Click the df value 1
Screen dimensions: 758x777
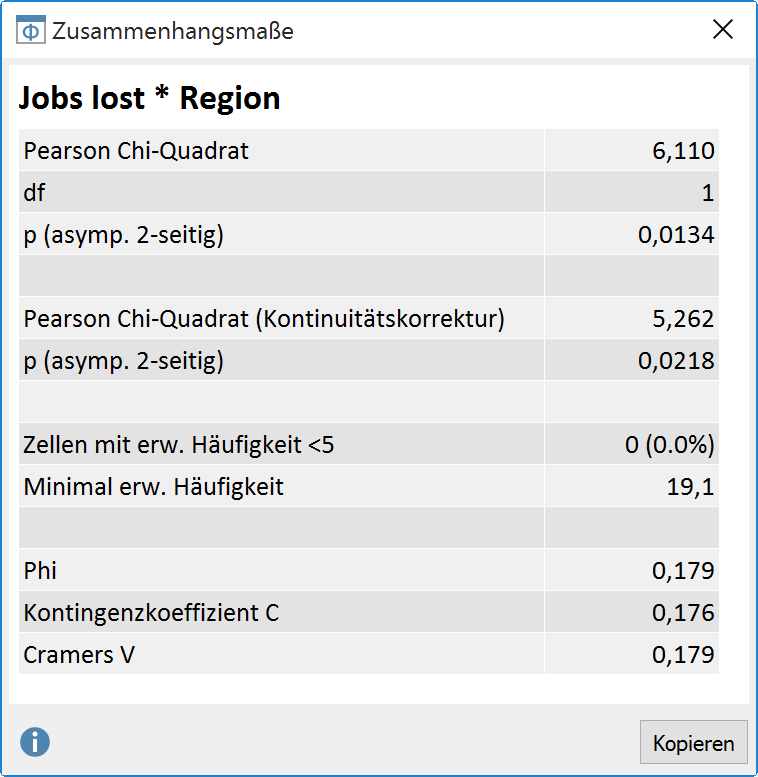(707, 193)
